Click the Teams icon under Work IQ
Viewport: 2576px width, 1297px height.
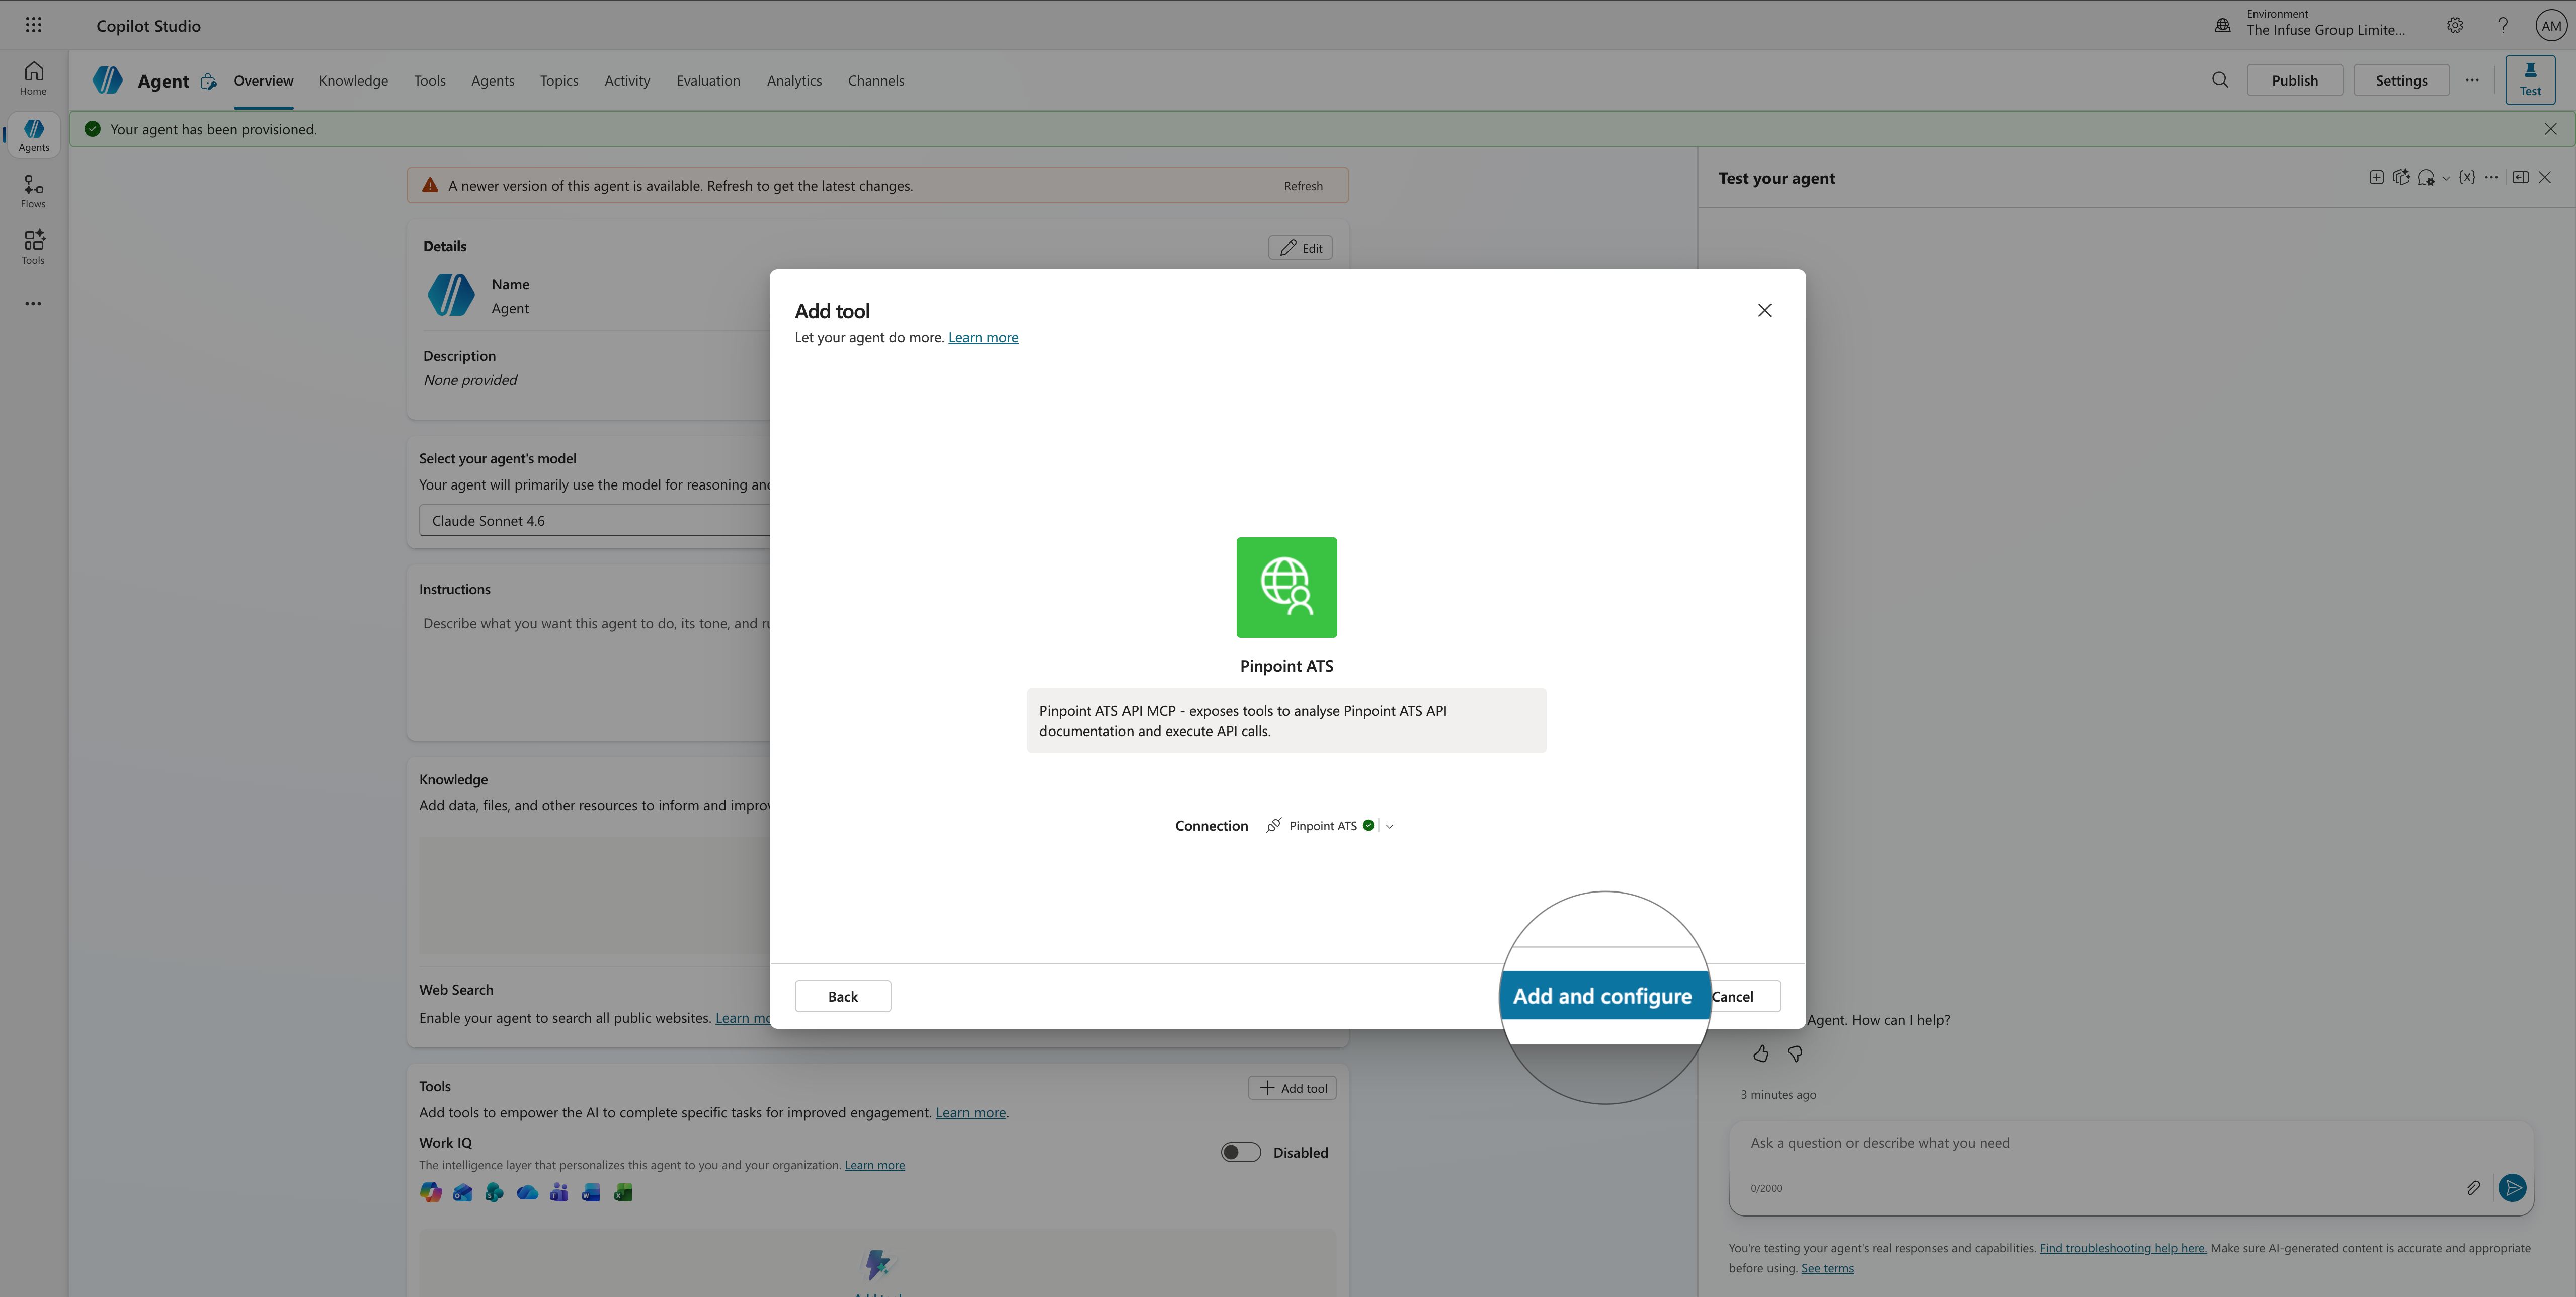(x=559, y=1192)
